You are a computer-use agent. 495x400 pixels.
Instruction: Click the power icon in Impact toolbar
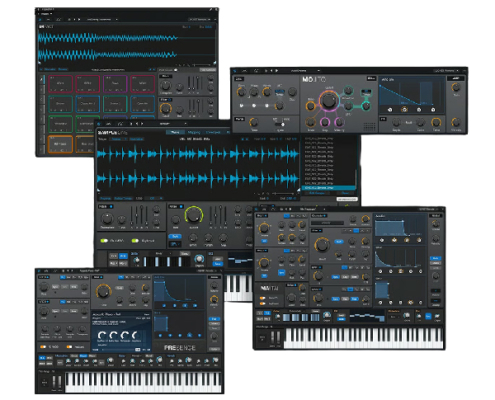coord(40,20)
